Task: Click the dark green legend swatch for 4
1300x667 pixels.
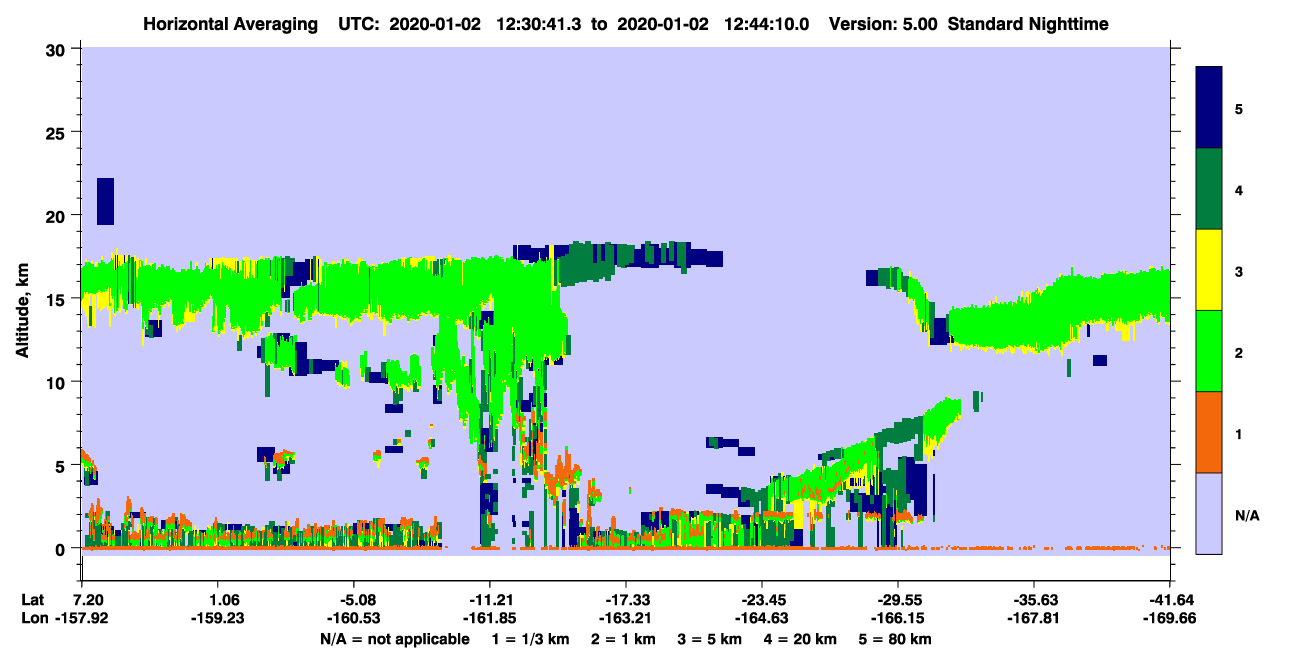Action: pos(1209,189)
